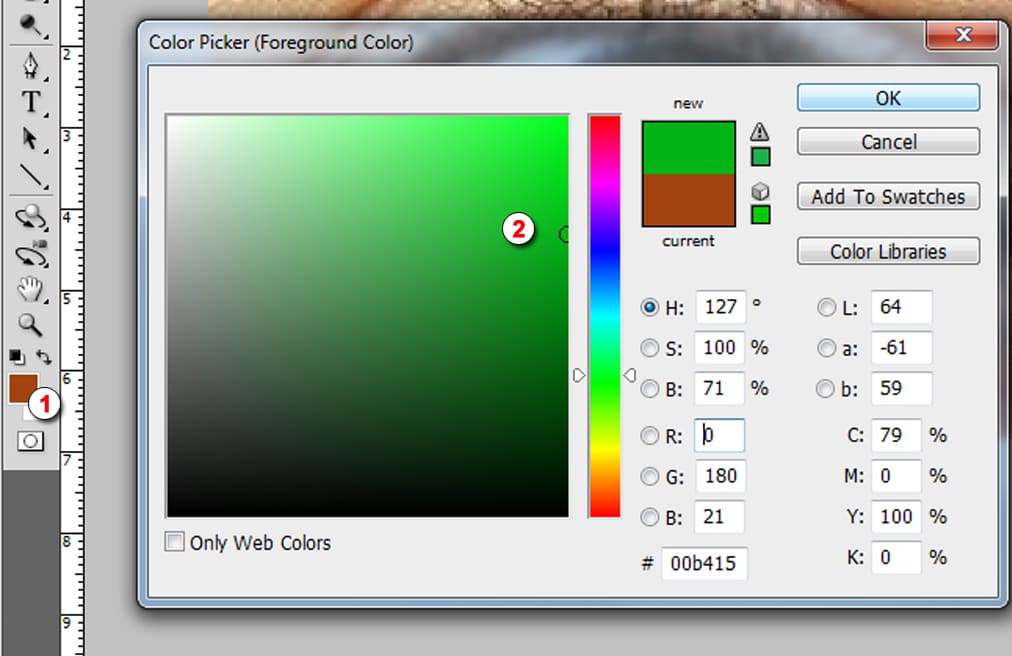1012x656 pixels.
Task: Select the S saturation radio button
Action: point(650,348)
